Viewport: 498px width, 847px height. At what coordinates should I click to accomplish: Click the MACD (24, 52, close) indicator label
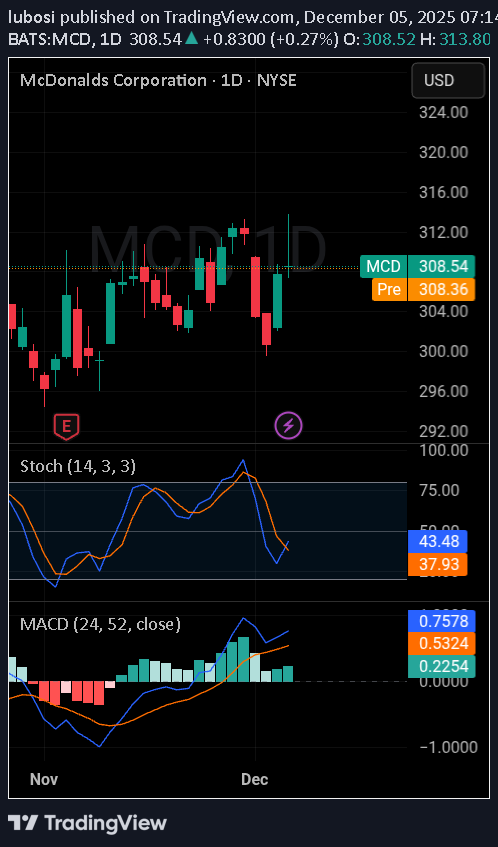[x=100, y=624]
